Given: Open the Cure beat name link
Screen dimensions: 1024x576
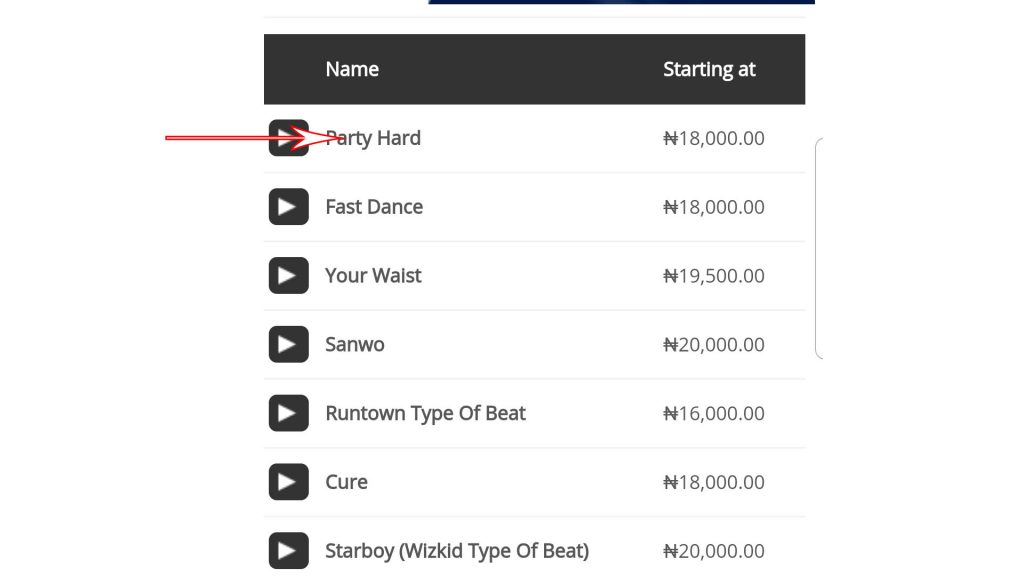Looking at the screenshot, I should 347,482.
